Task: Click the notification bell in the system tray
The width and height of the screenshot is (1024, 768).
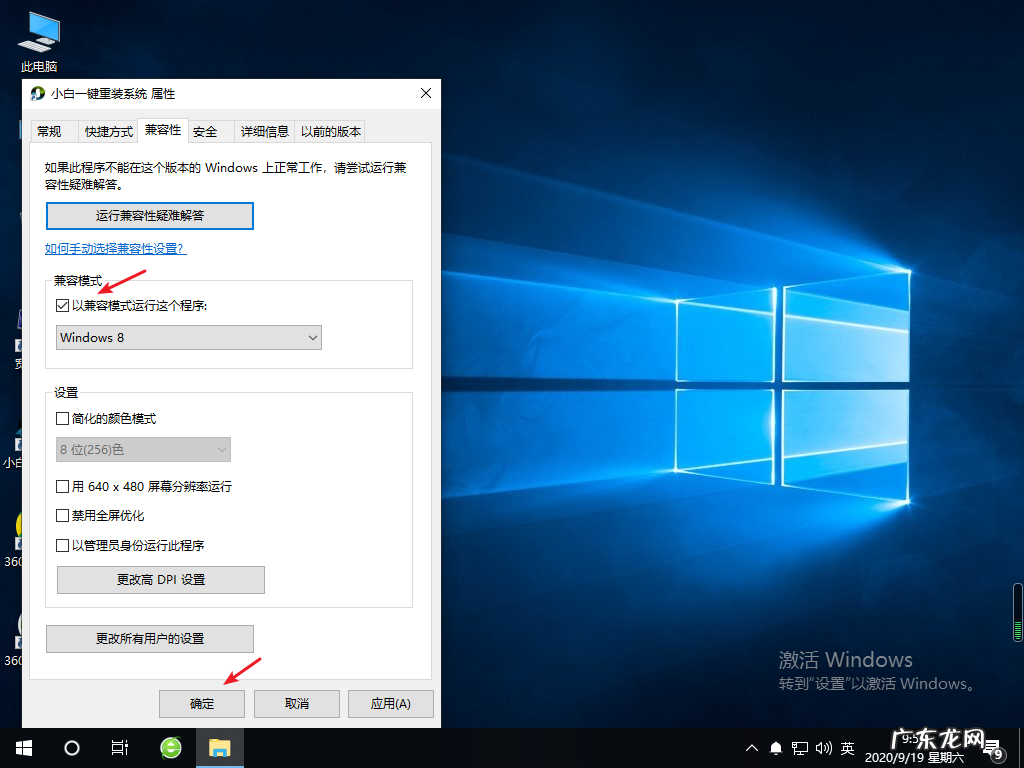Action: coord(775,747)
